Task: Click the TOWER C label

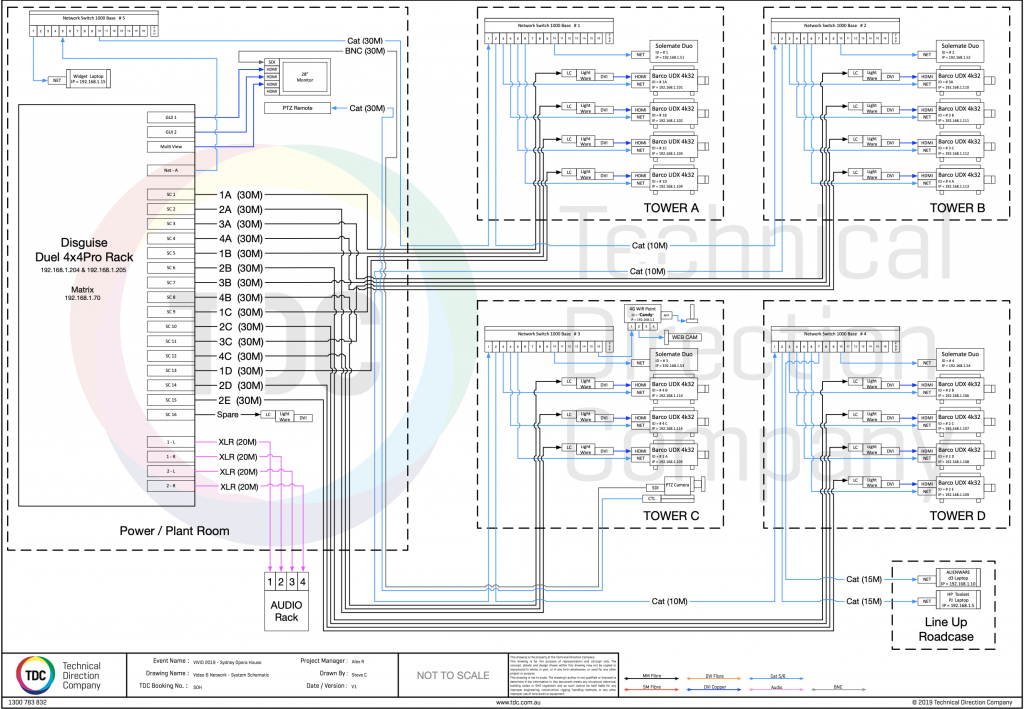Action: point(671,516)
